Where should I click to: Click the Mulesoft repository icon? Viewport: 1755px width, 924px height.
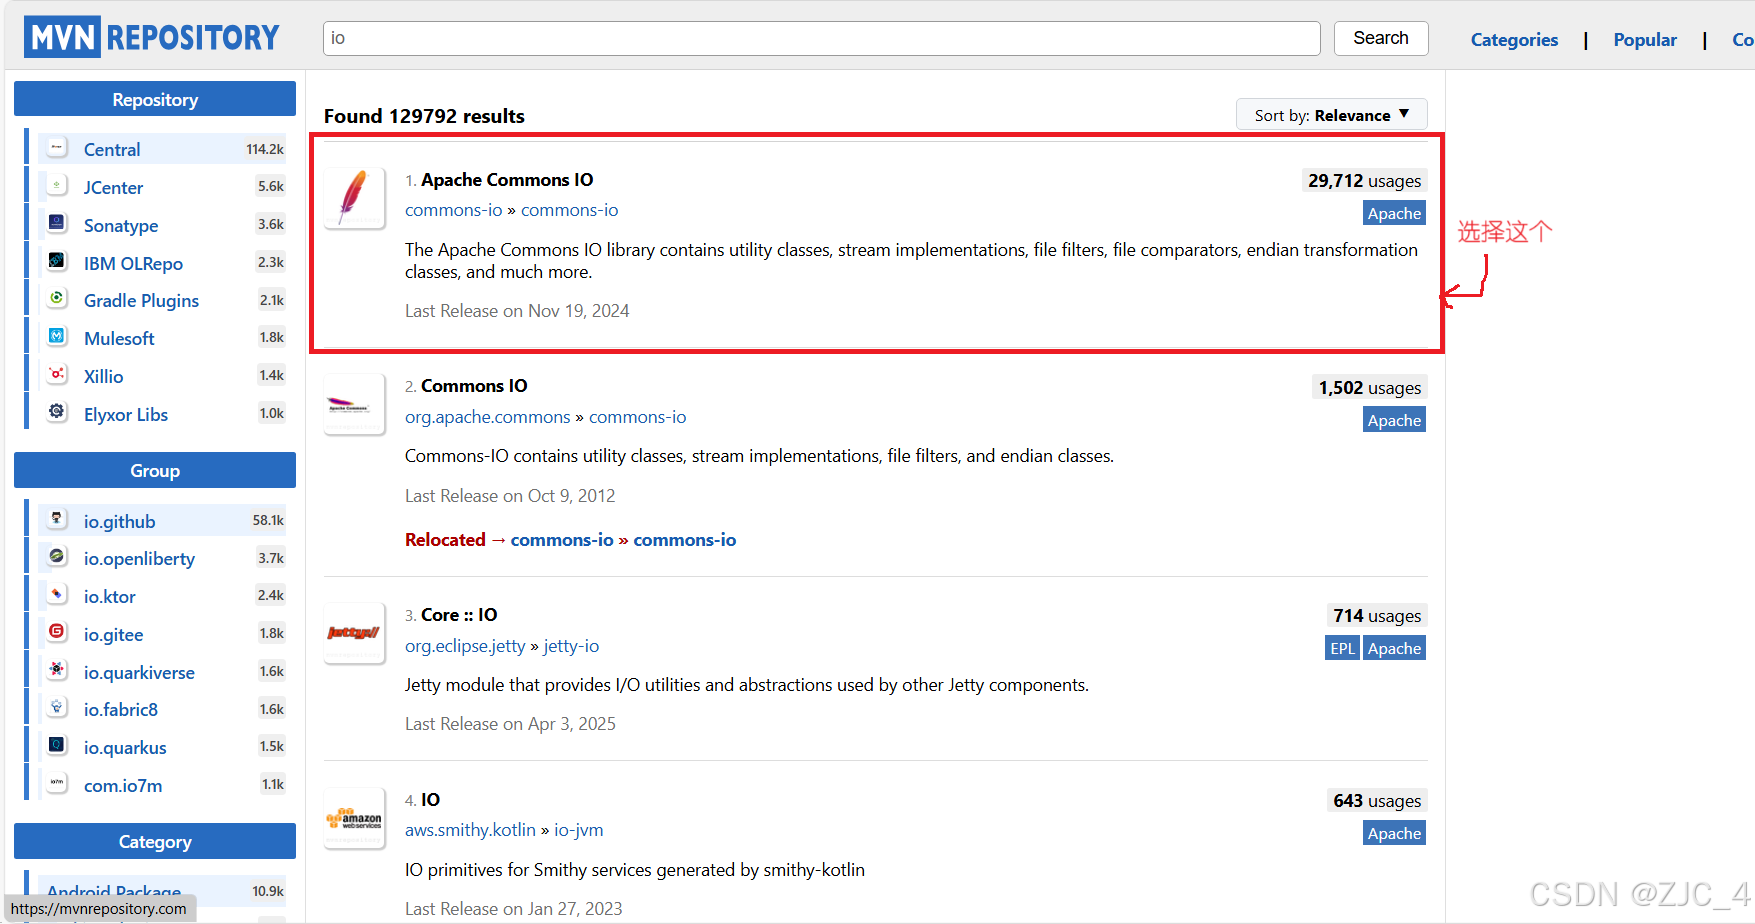click(57, 337)
